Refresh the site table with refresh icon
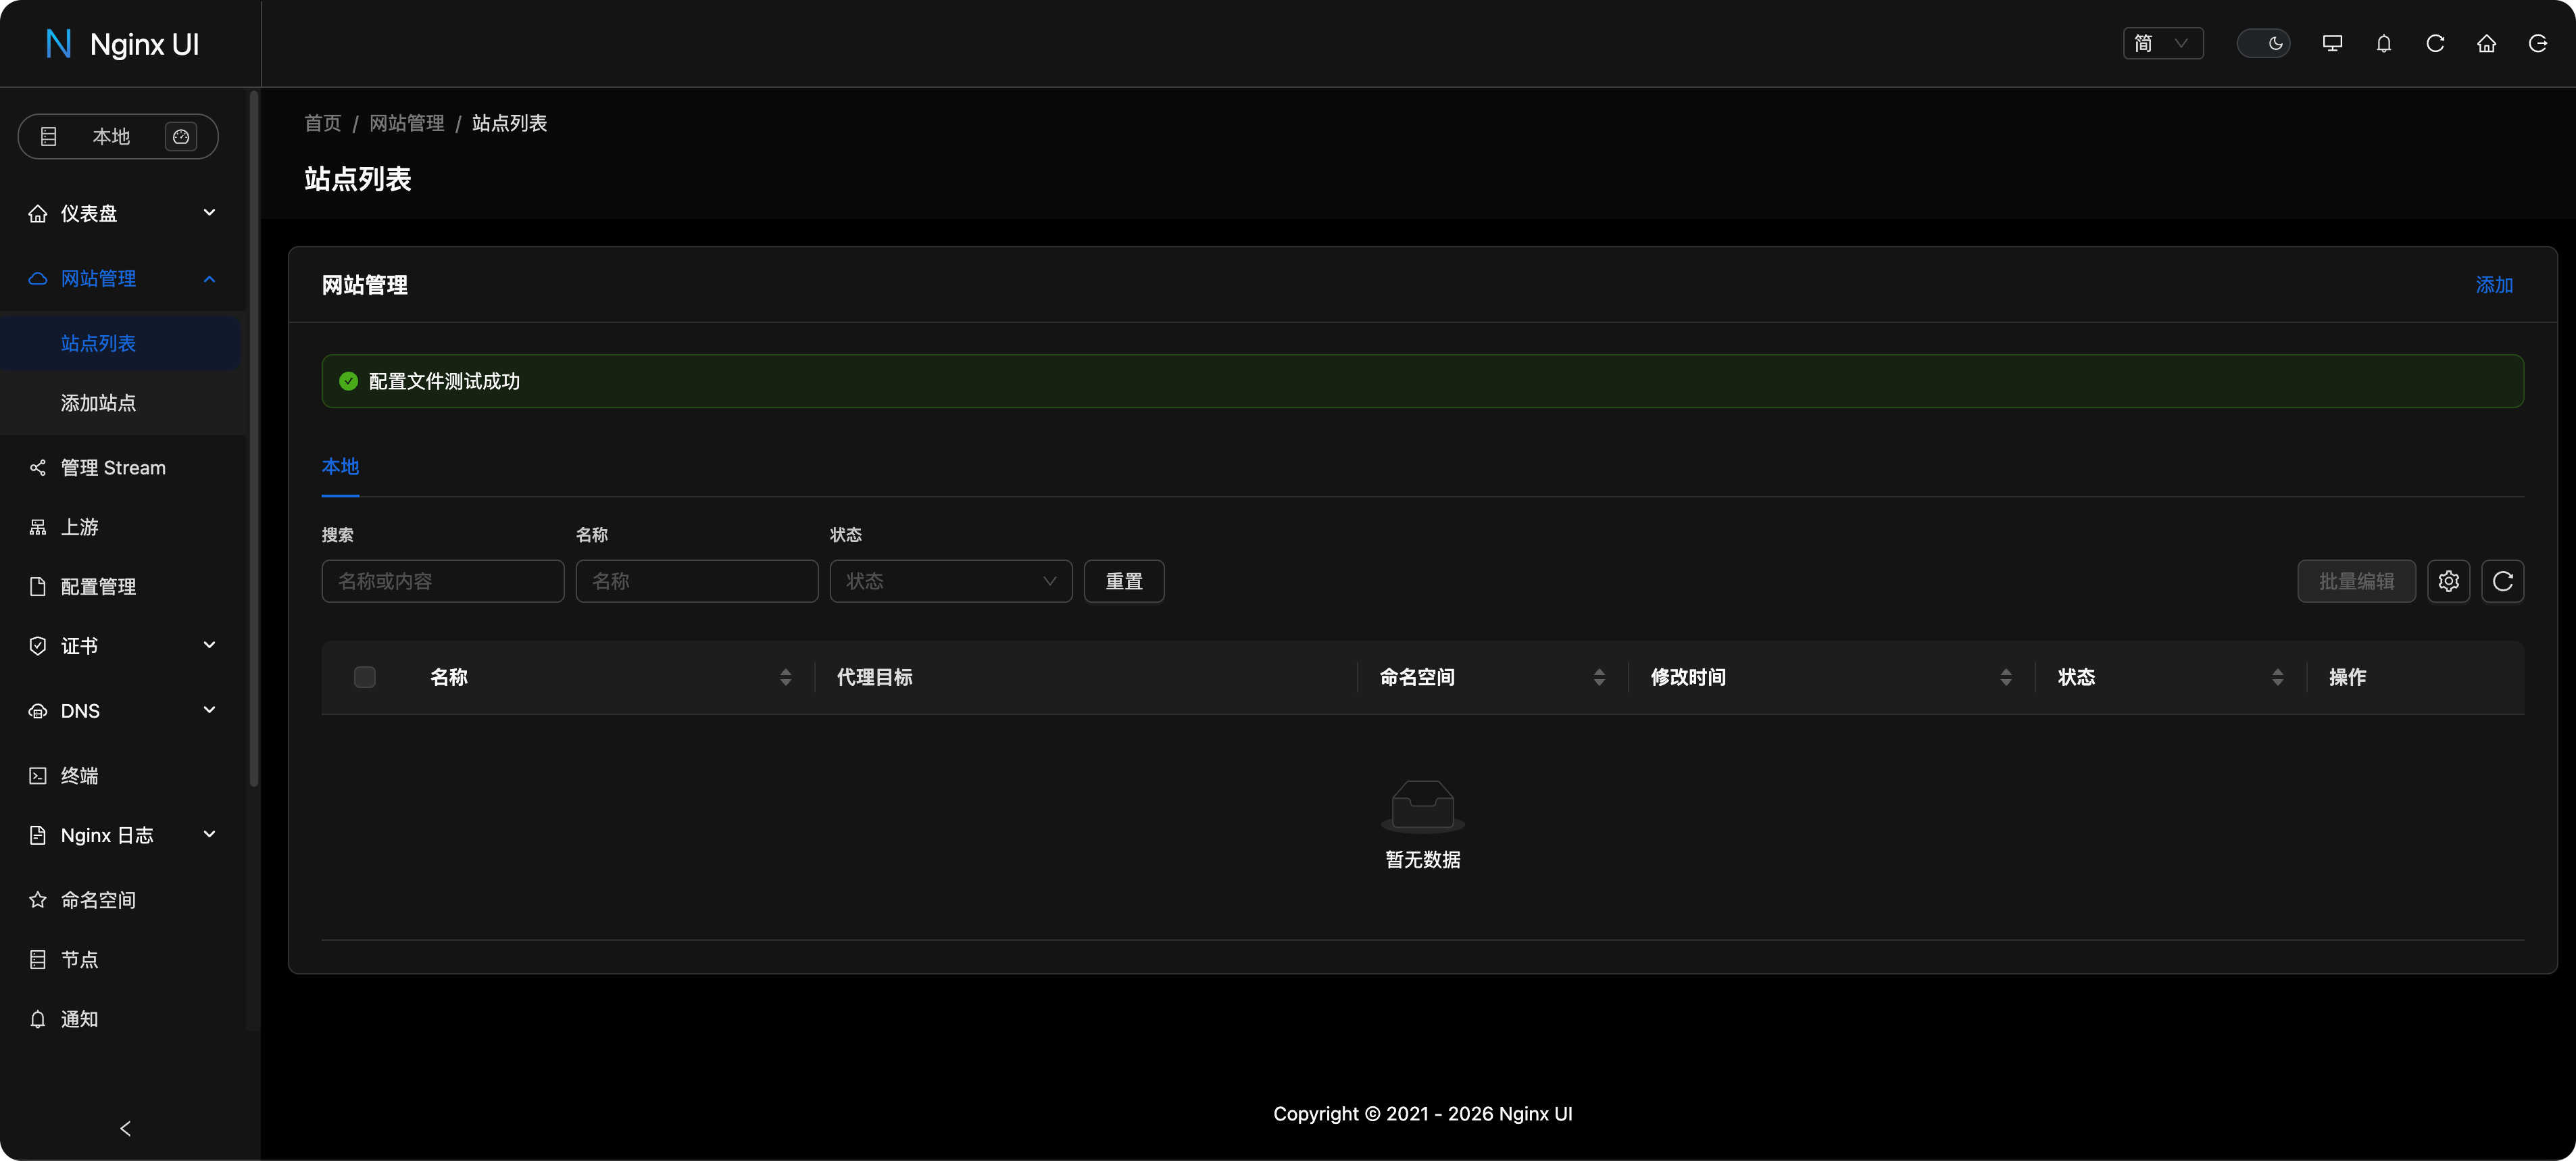Viewport: 2576px width, 1161px height. coord(2502,581)
